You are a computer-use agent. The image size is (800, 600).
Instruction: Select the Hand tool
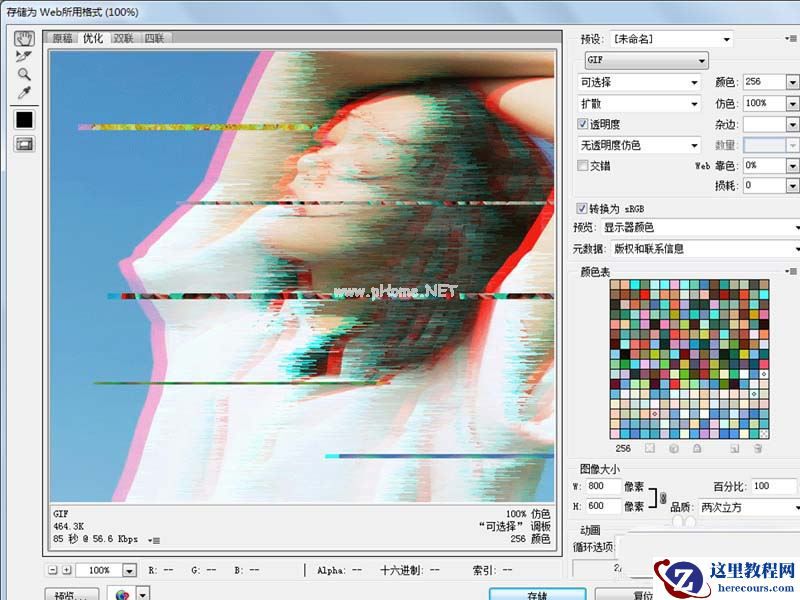tap(23, 39)
